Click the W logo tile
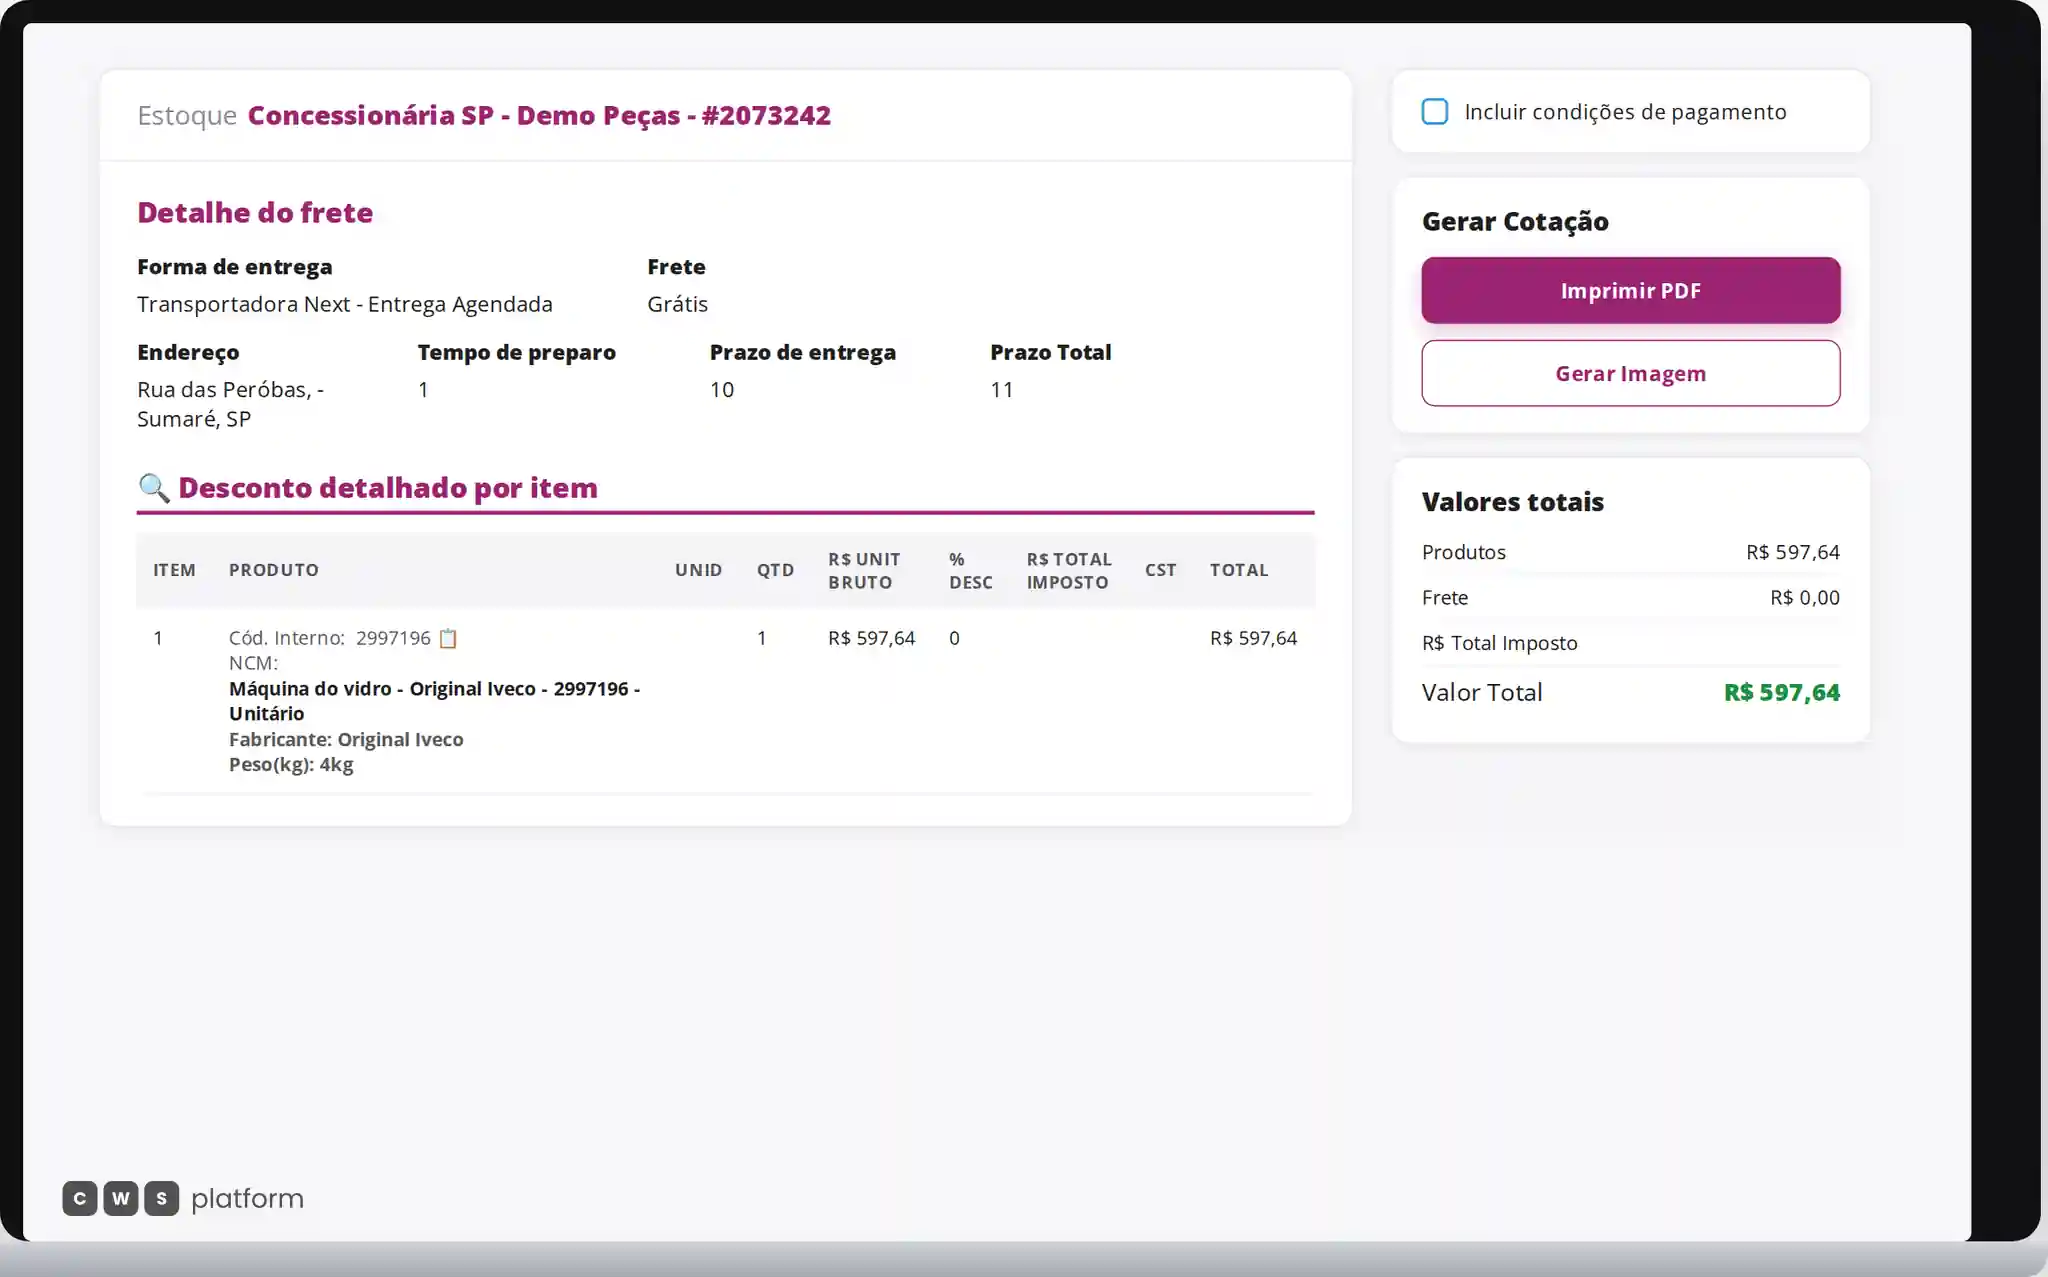This screenshot has height=1277, width=2048. pos(121,1198)
